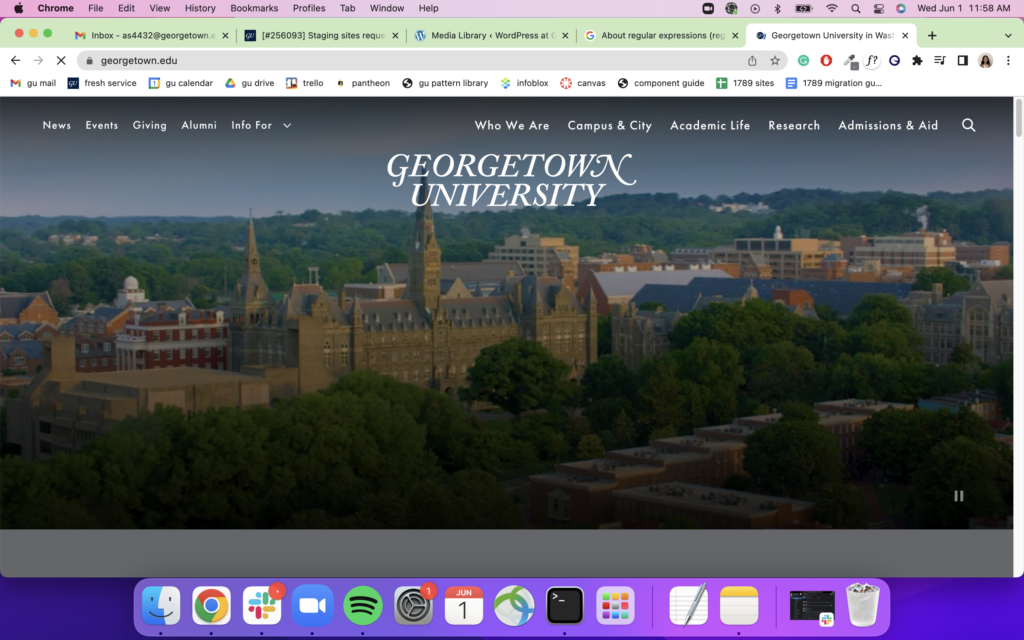The image size is (1024, 640).
Task: Open the red ad blocker extension
Action: point(826,61)
